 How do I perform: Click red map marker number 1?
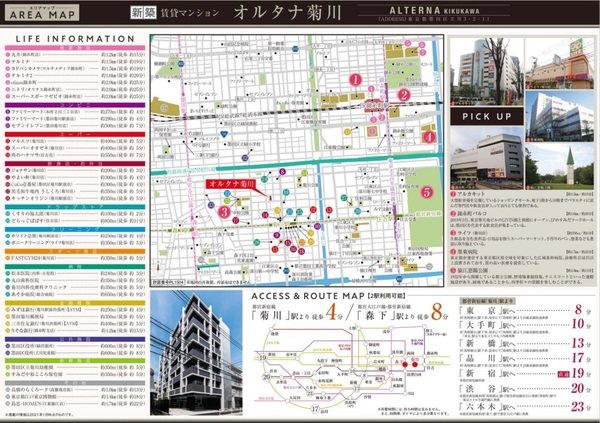353,78
